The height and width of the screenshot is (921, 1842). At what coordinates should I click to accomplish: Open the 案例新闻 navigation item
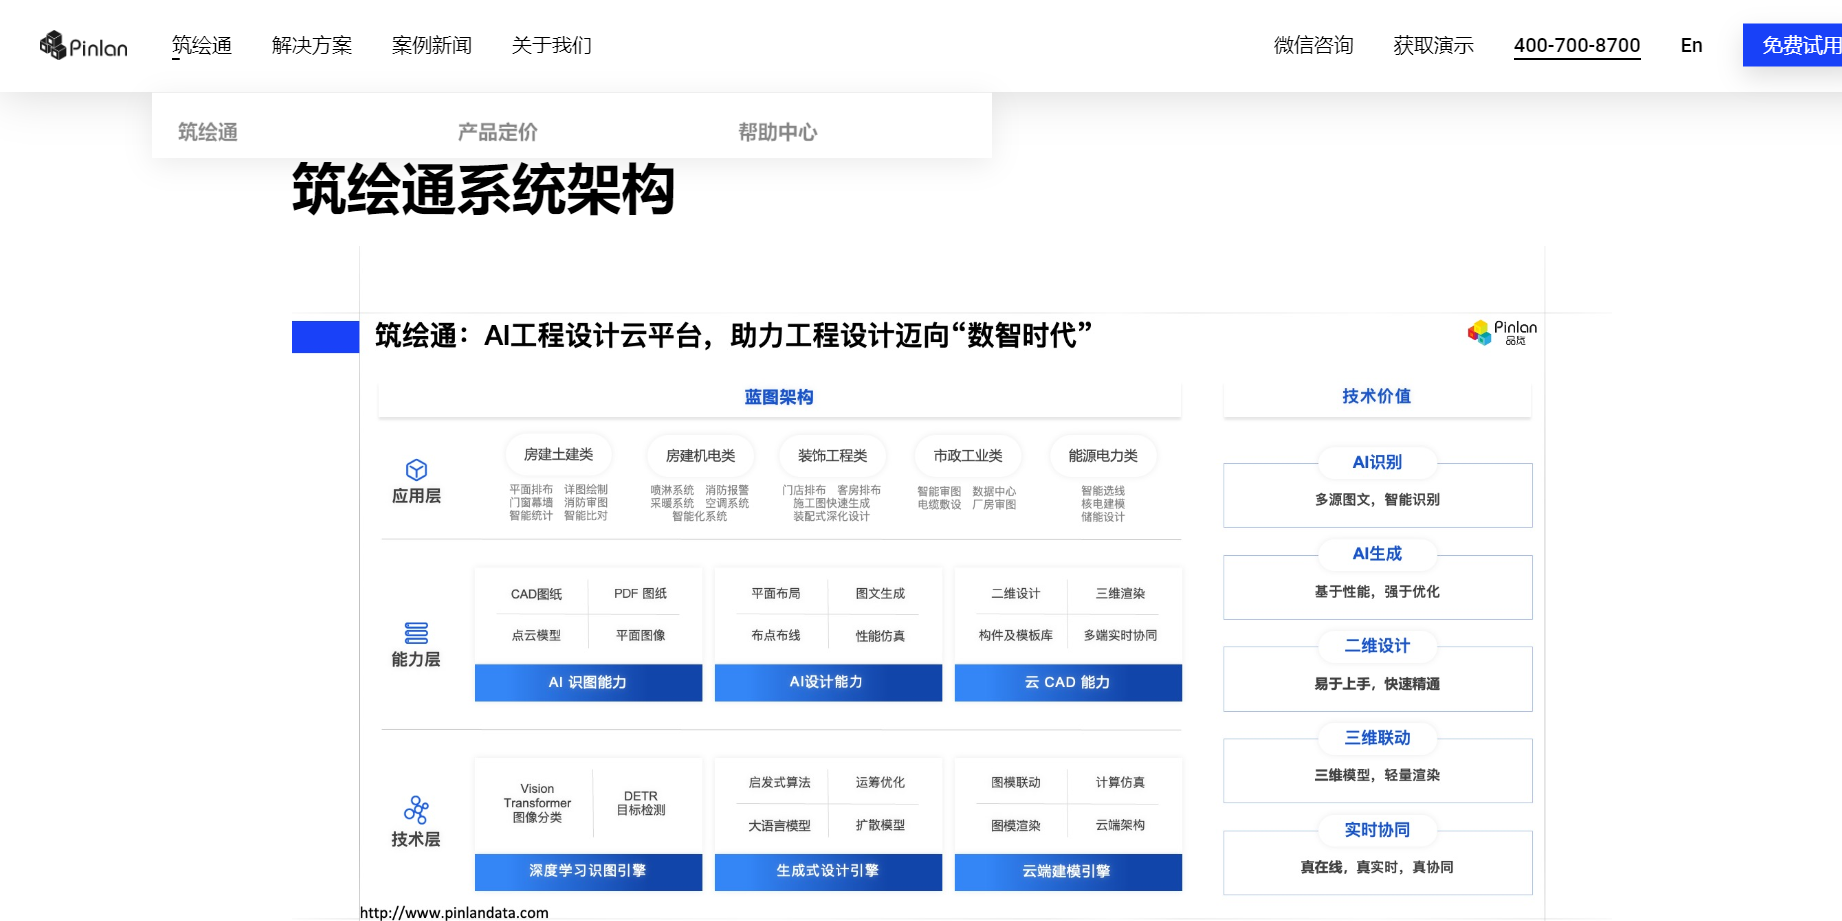pyautogui.click(x=432, y=46)
